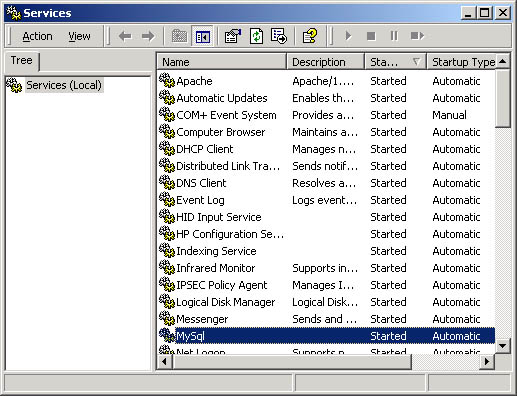Click the 'Logs event…' description text
The height and width of the screenshot is (396, 517).
pyautogui.click(x=324, y=200)
